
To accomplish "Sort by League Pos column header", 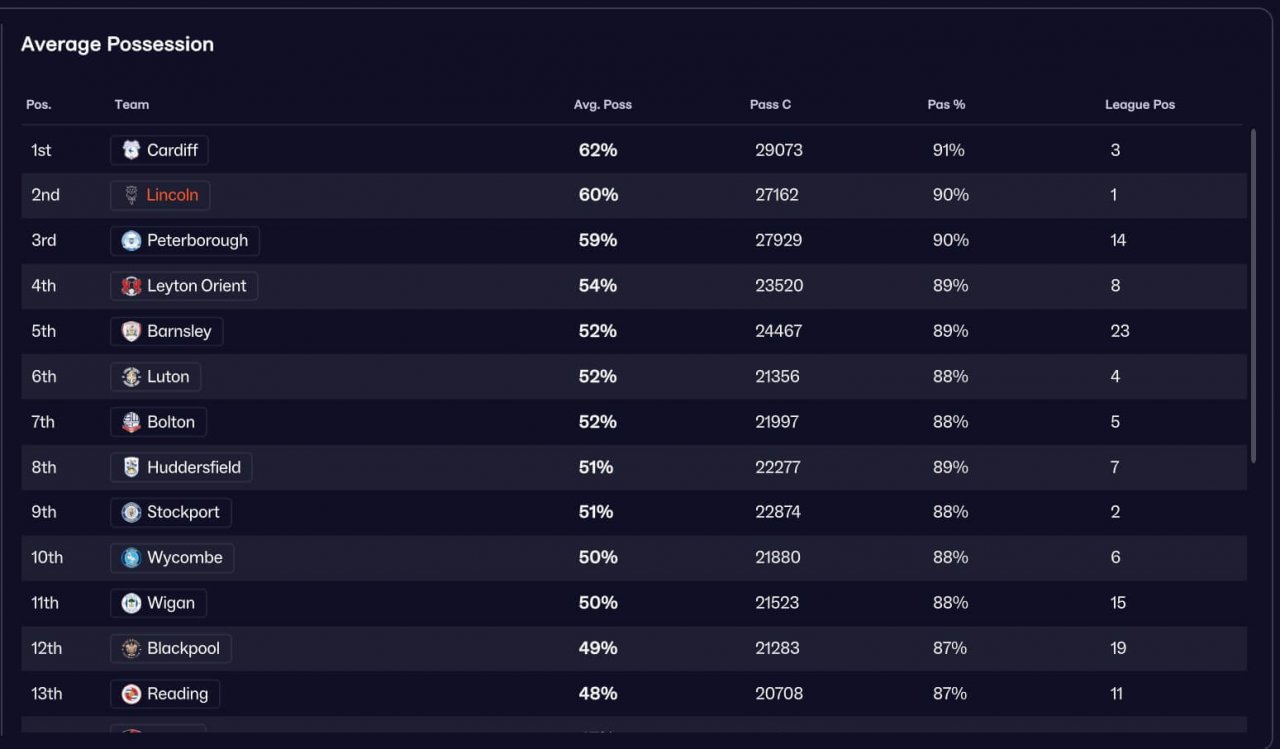I will 1140,104.
